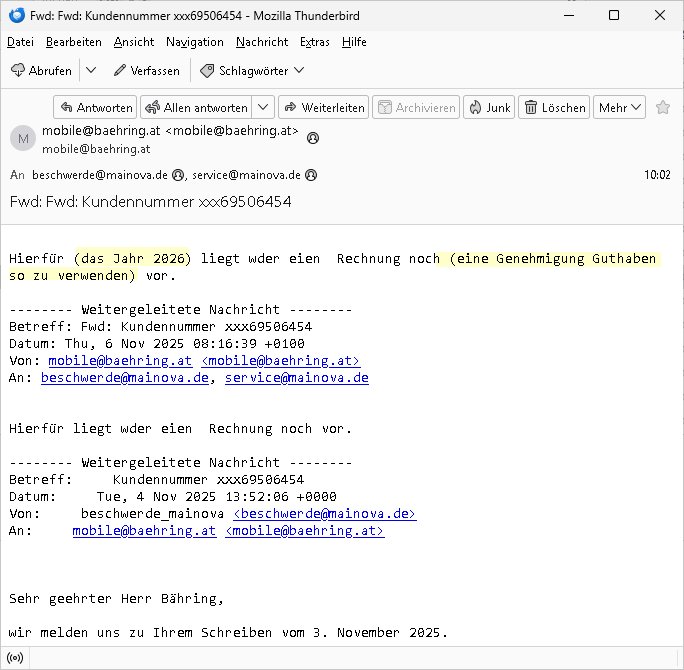
Task: Expand Allen antworten dropdown arrow
Action: (x=263, y=108)
